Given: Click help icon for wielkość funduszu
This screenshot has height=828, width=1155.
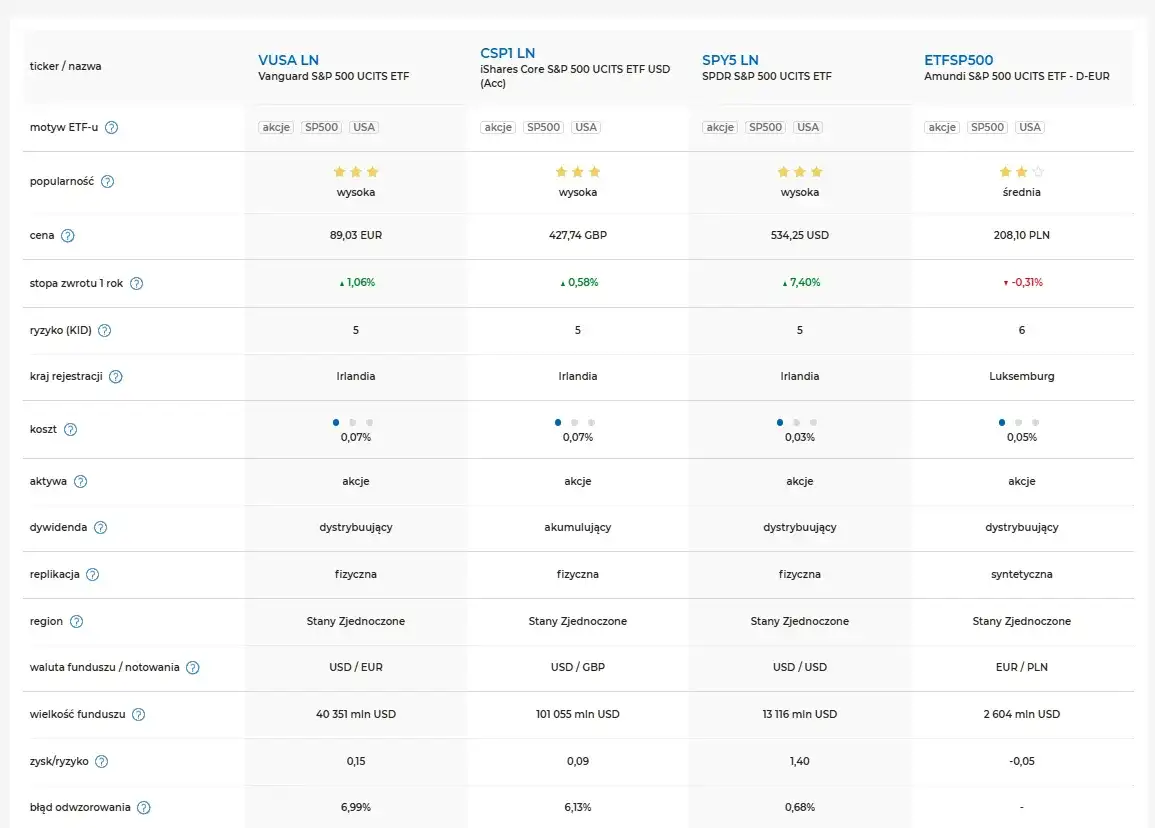Looking at the screenshot, I should click(x=139, y=715).
